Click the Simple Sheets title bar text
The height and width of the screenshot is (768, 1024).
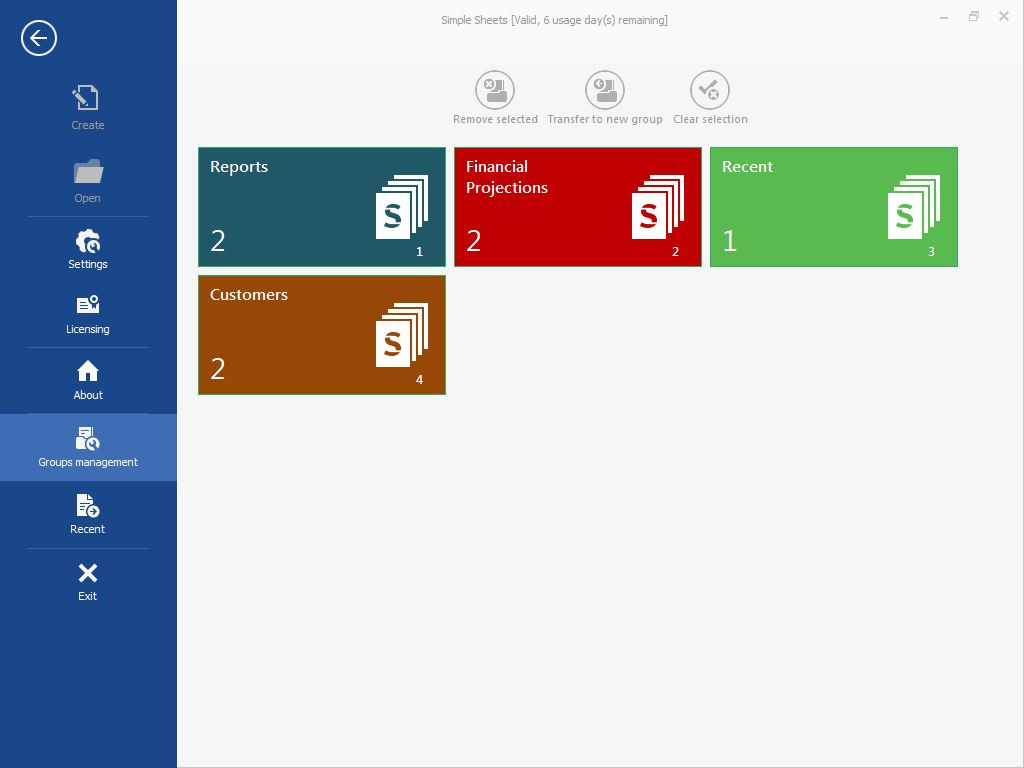coord(554,20)
